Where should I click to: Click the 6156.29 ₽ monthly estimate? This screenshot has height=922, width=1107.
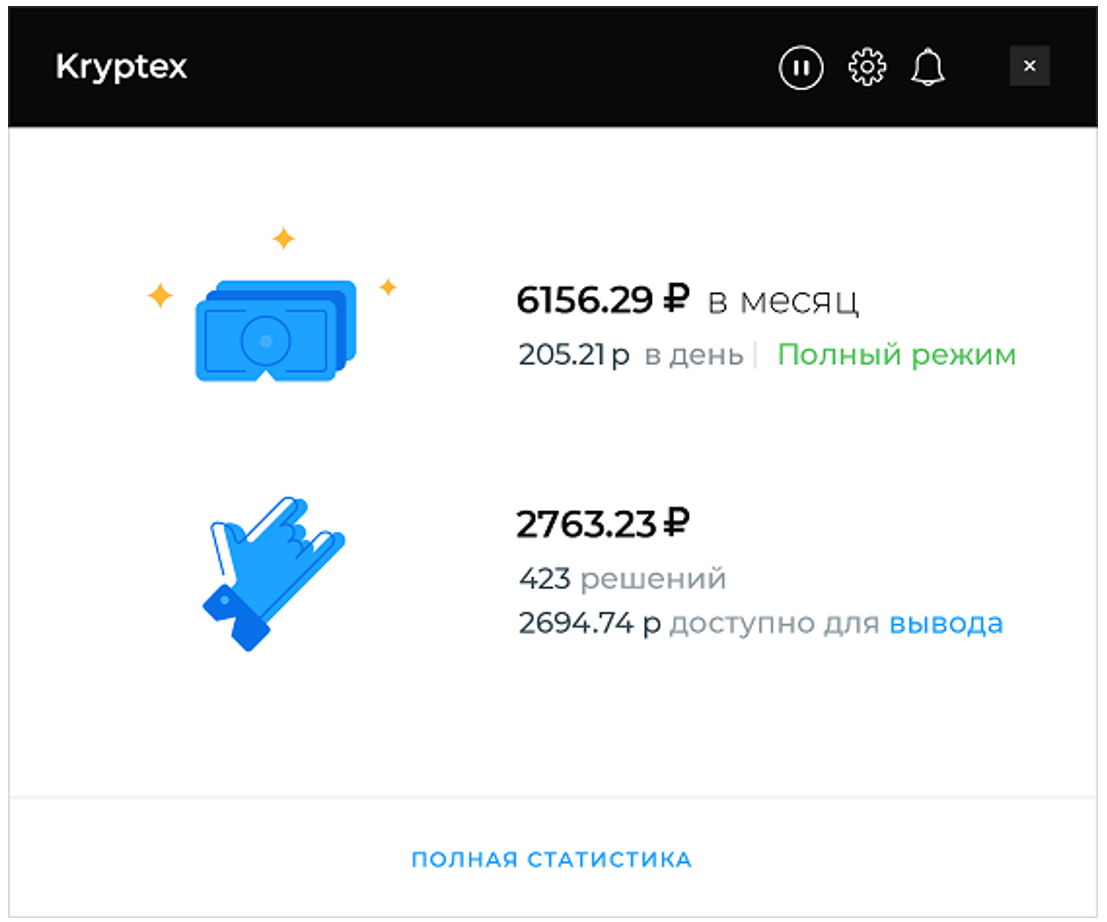coord(602,299)
